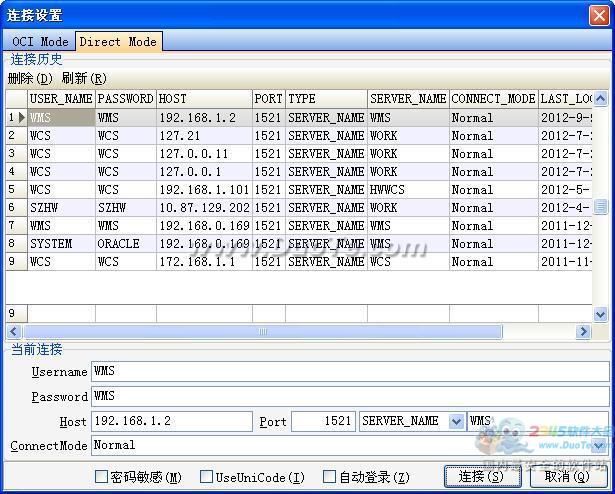Click the 2012-4- last login cell
Screen dimensions: 615x494
click(x=565, y=208)
